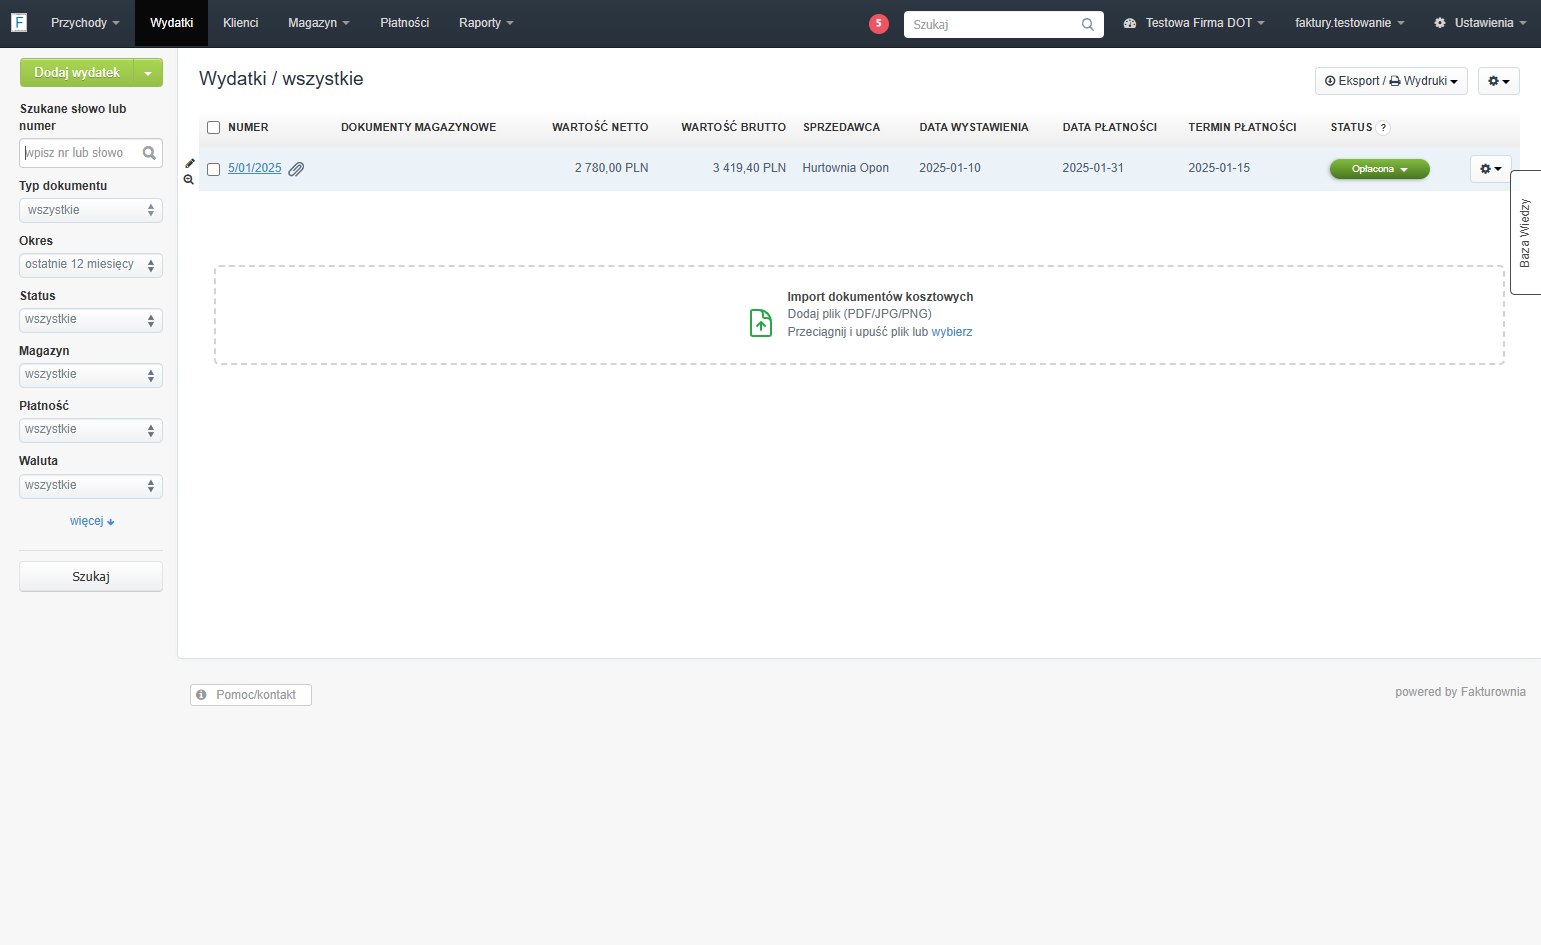The image size is (1541, 945).
Task: Click the magnifier icon in sidebar keyword field
Action: 149,153
